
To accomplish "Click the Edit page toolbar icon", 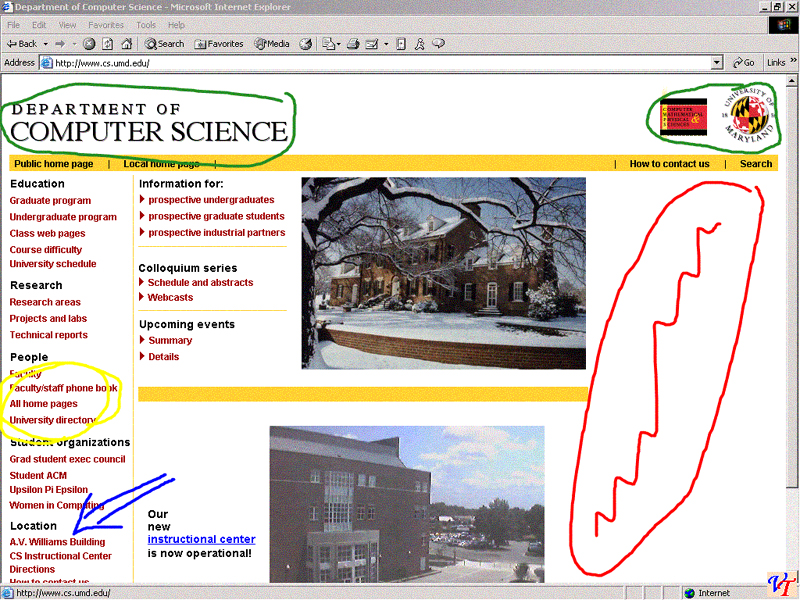I will [x=372, y=44].
